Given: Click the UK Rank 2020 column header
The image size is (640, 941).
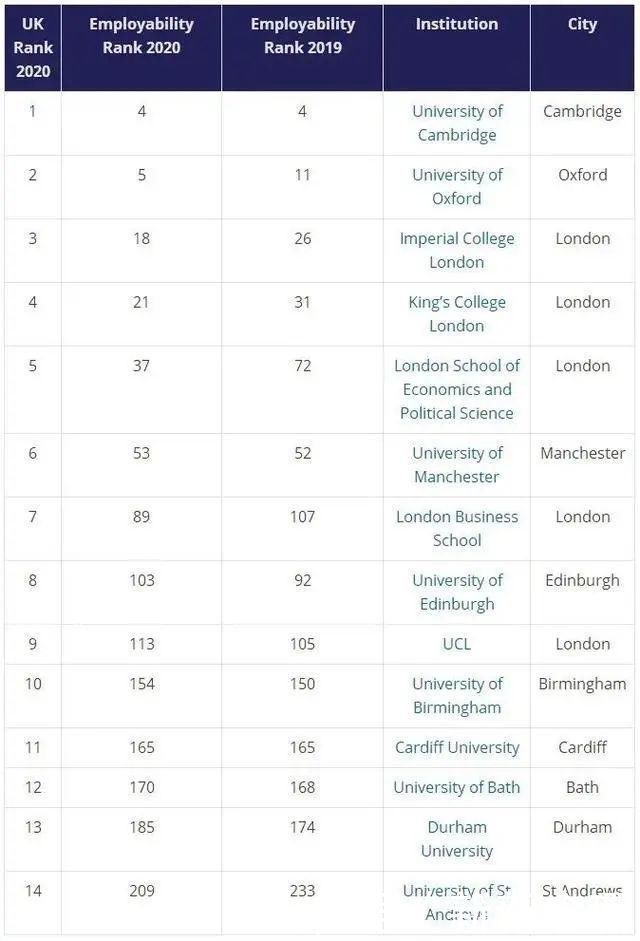Looking at the screenshot, I should (x=33, y=48).
